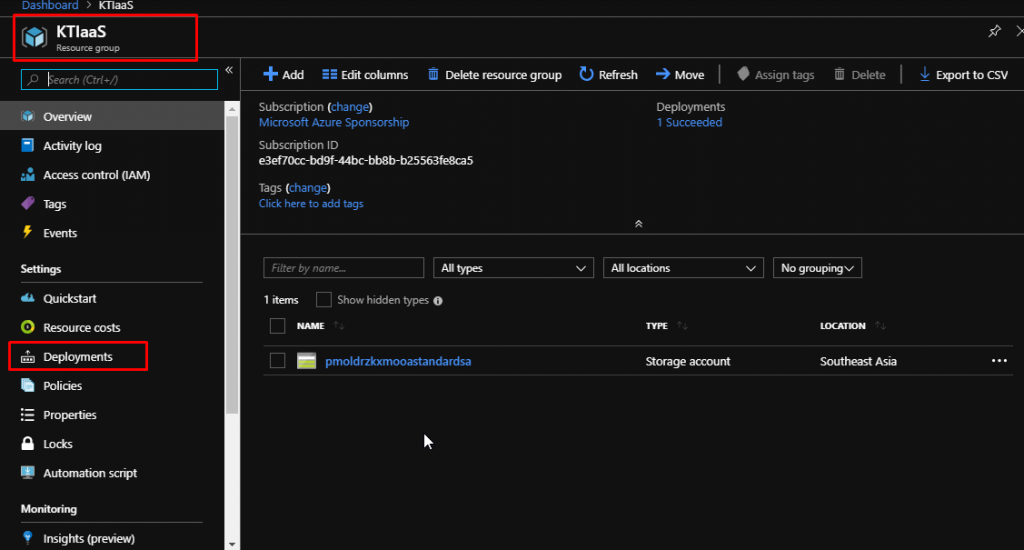Screen dimensions: 1024x550
Task: Click the Southeast Asia location cell
Action: (858, 361)
